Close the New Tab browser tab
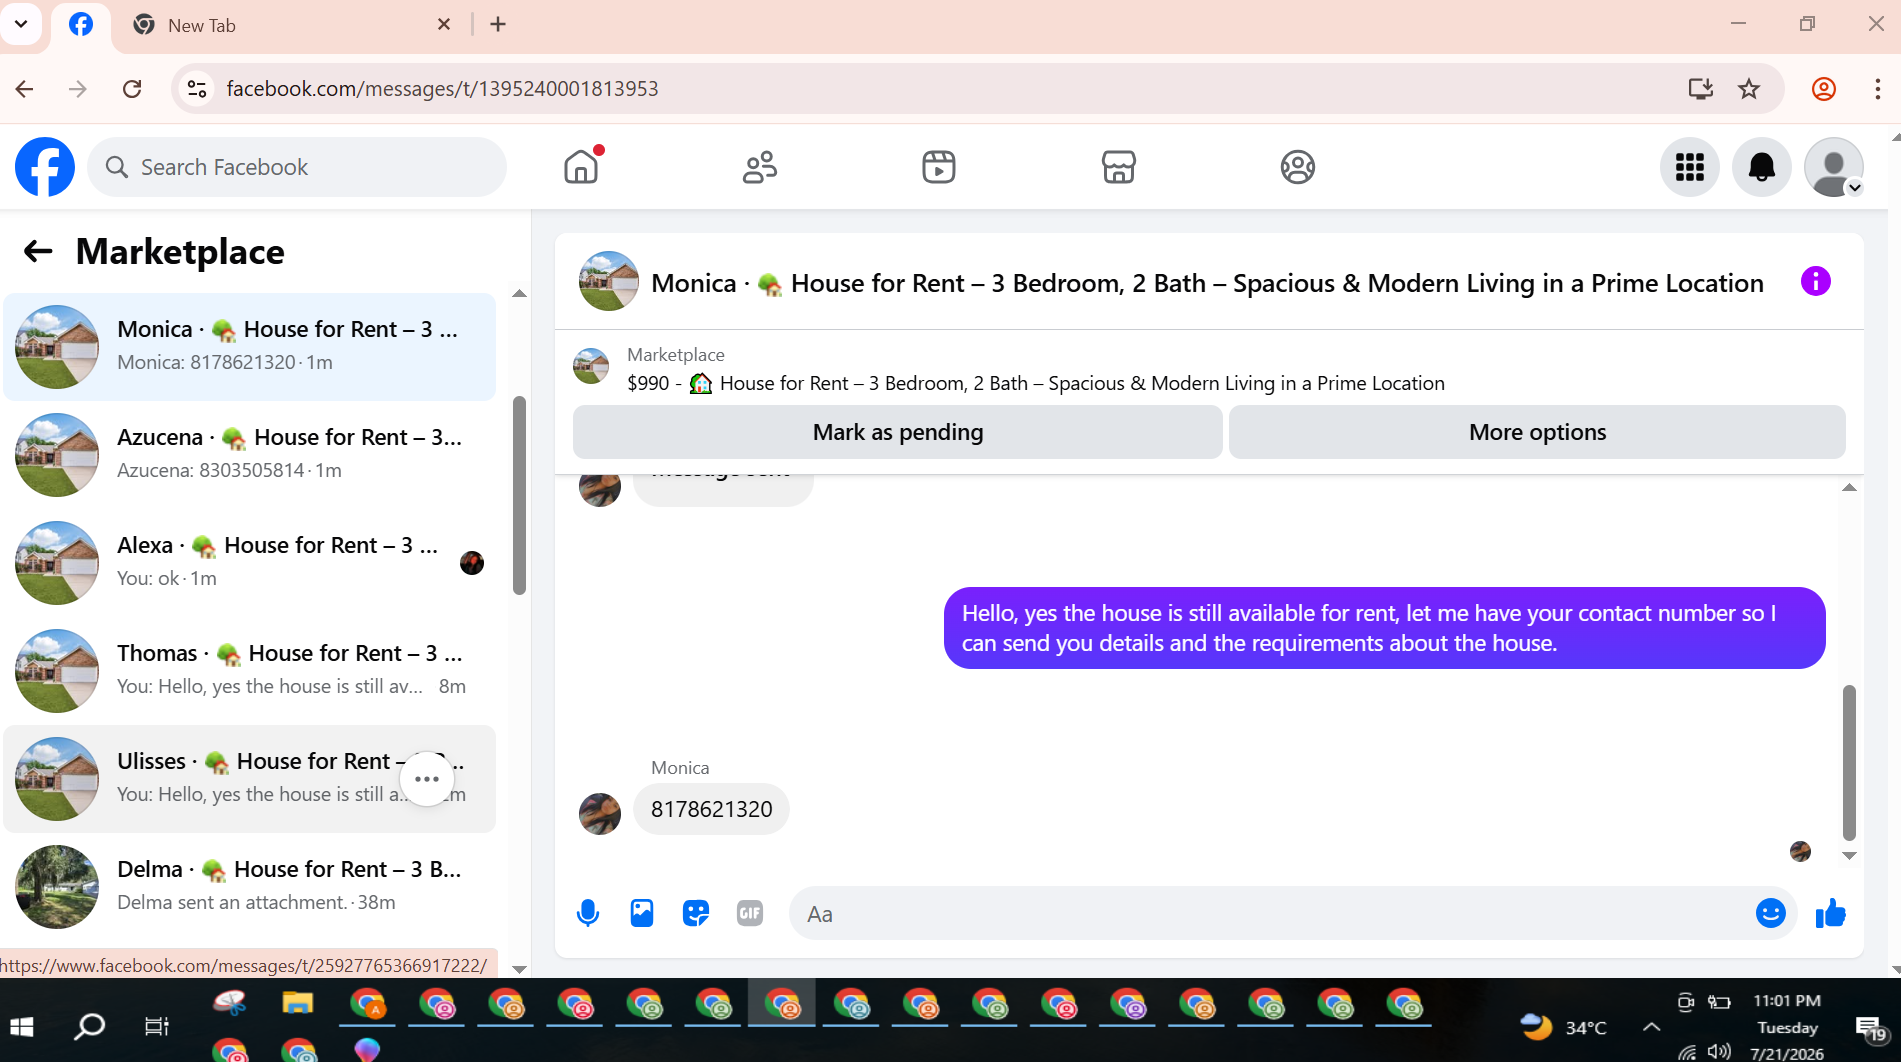This screenshot has width=1901, height=1062. pyautogui.click(x=444, y=25)
